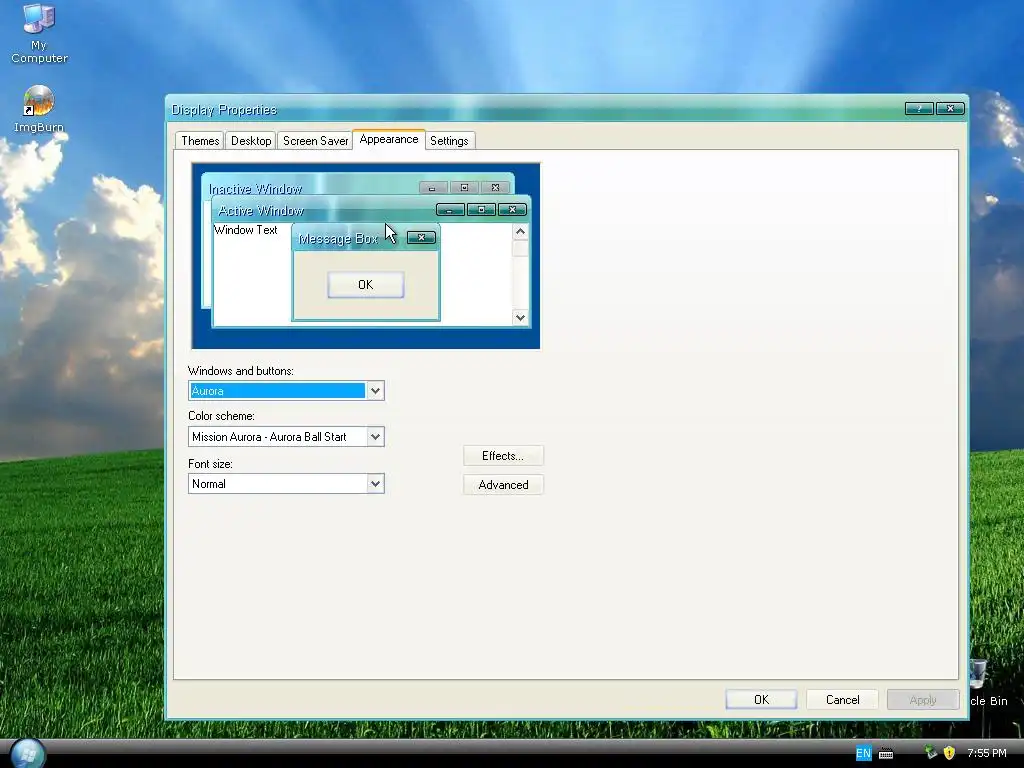The image size is (1024, 768).
Task: Click the preview Active Window maximize icon
Action: [481, 210]
